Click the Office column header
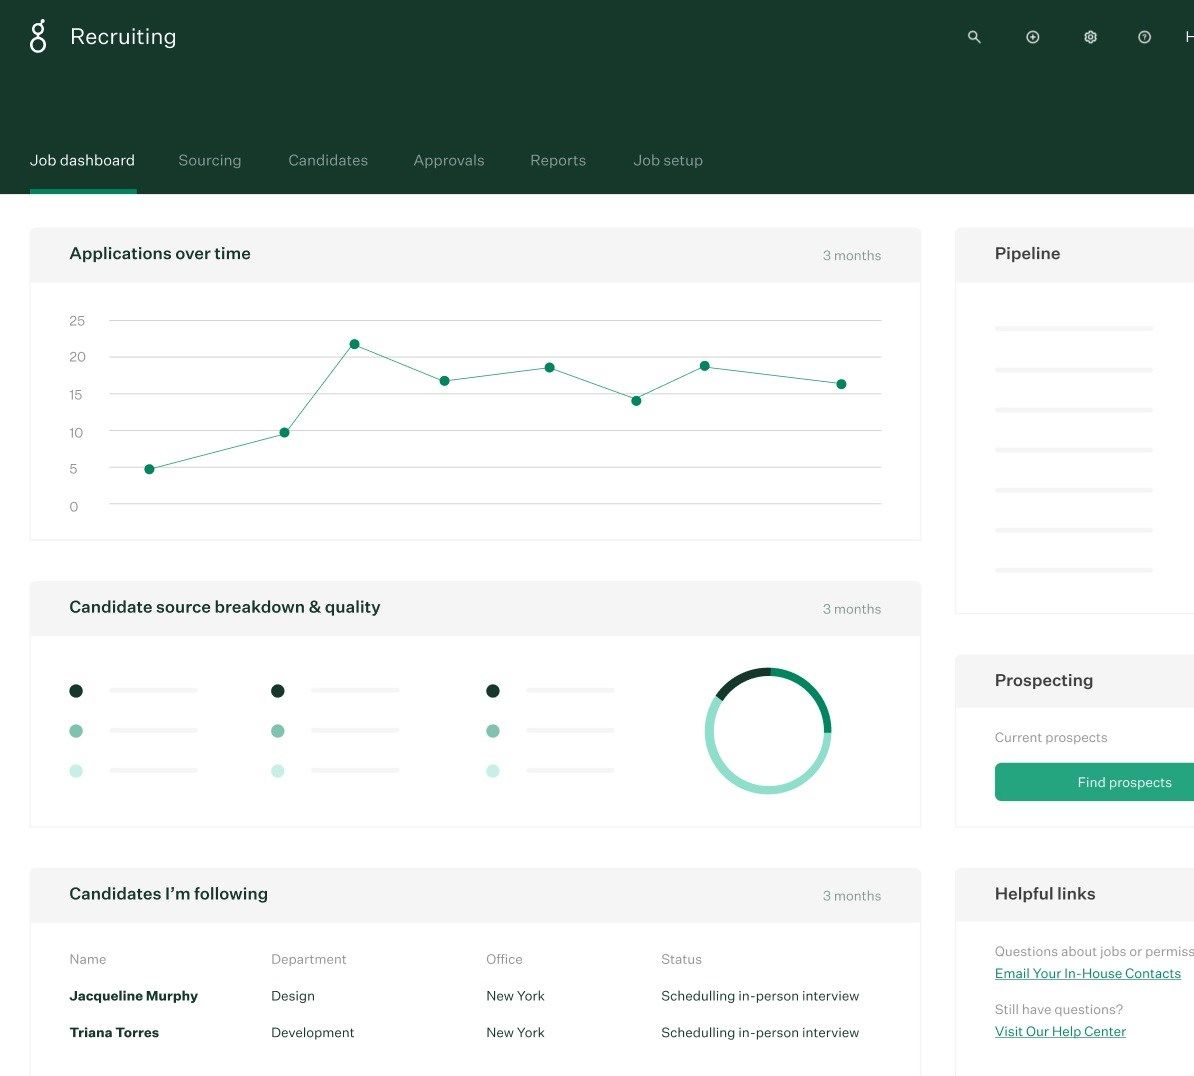Image resolution: width=1194 pixels, height=1076 pixels. pos(504,959)
